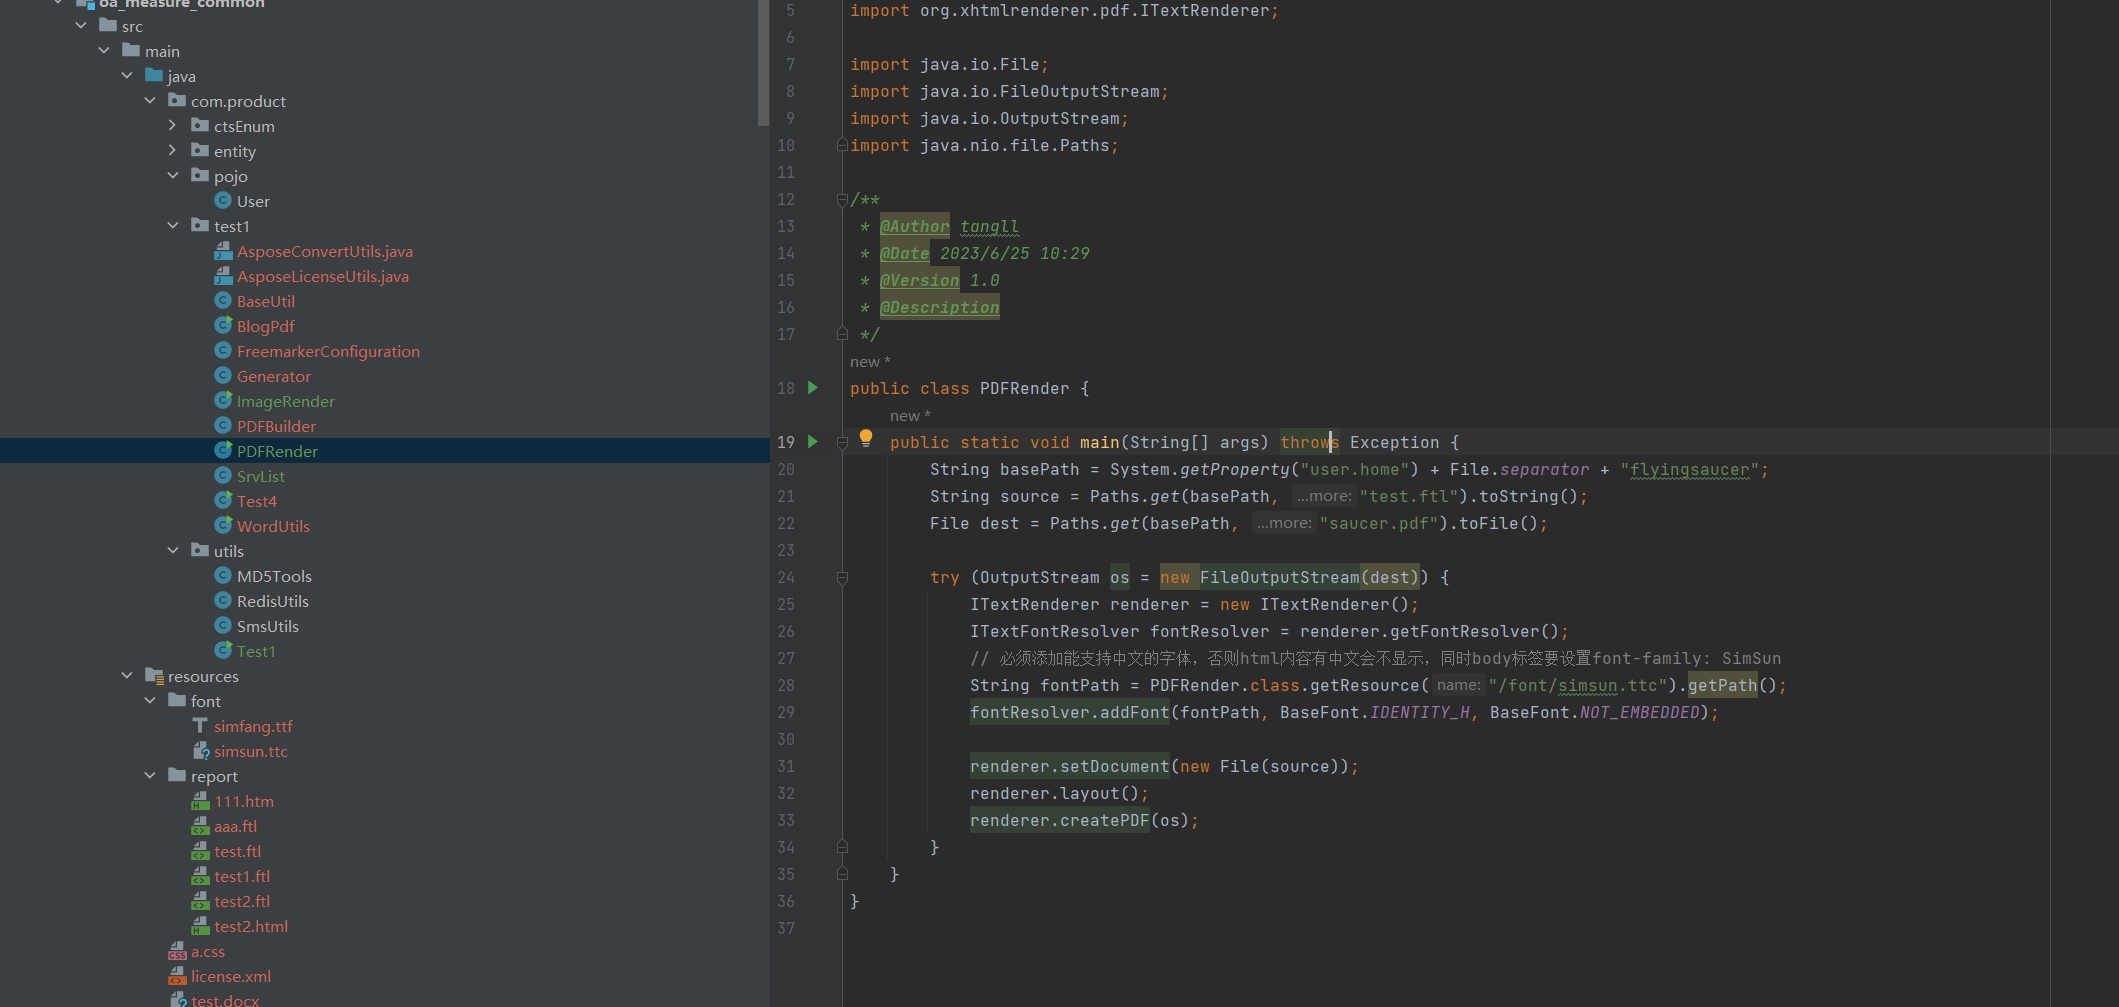Select the Test1 class icon

point(223,651)
